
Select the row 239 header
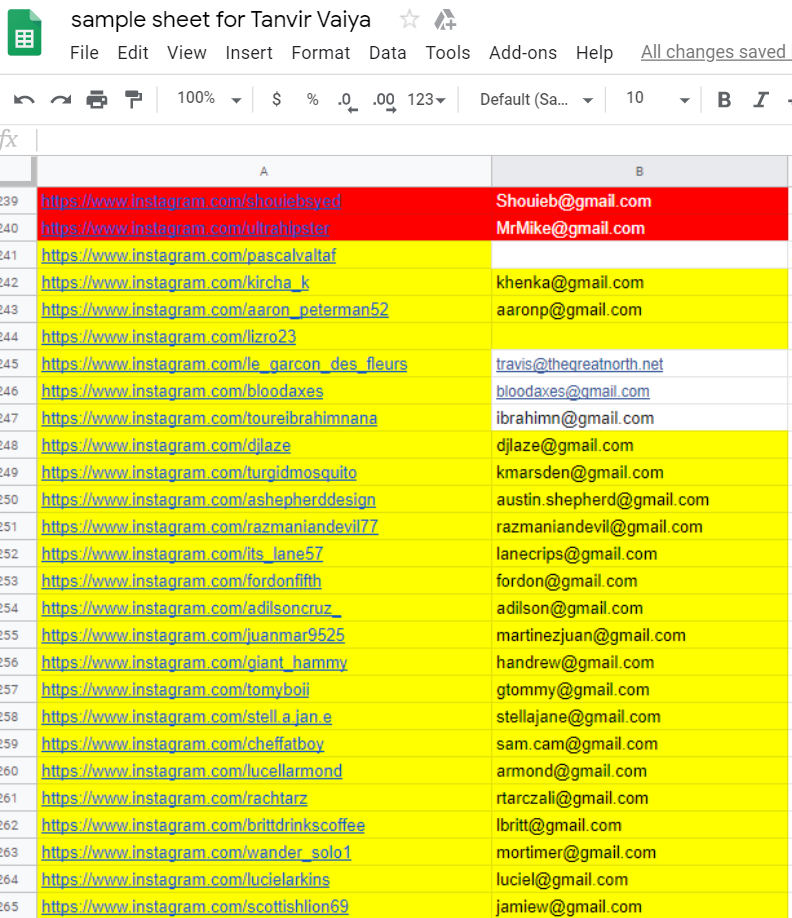point(18,201)
